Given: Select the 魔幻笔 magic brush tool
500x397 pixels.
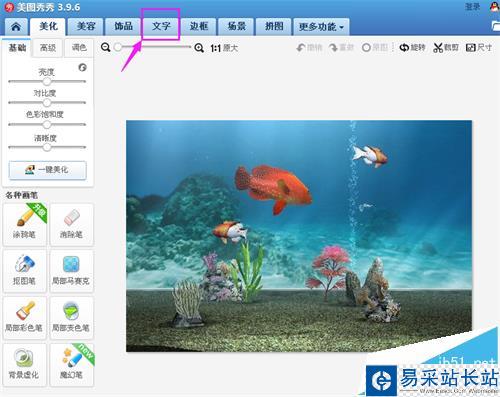Looking at the screenshot, I should point(71,365).
